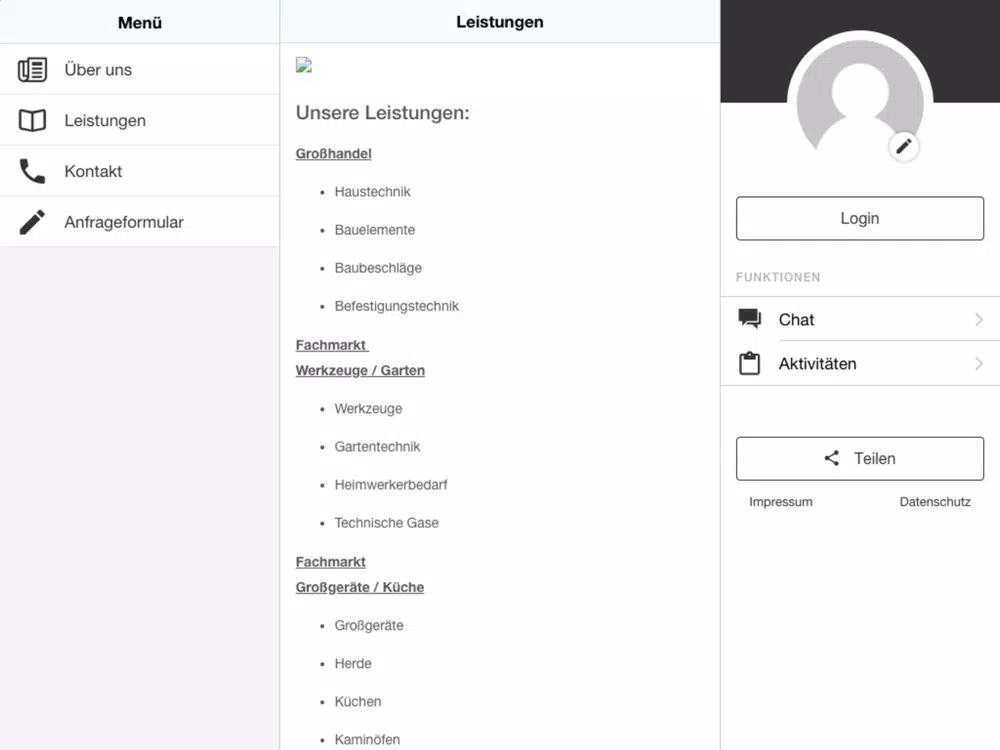Click the Menü panel title

coord(140,22)
